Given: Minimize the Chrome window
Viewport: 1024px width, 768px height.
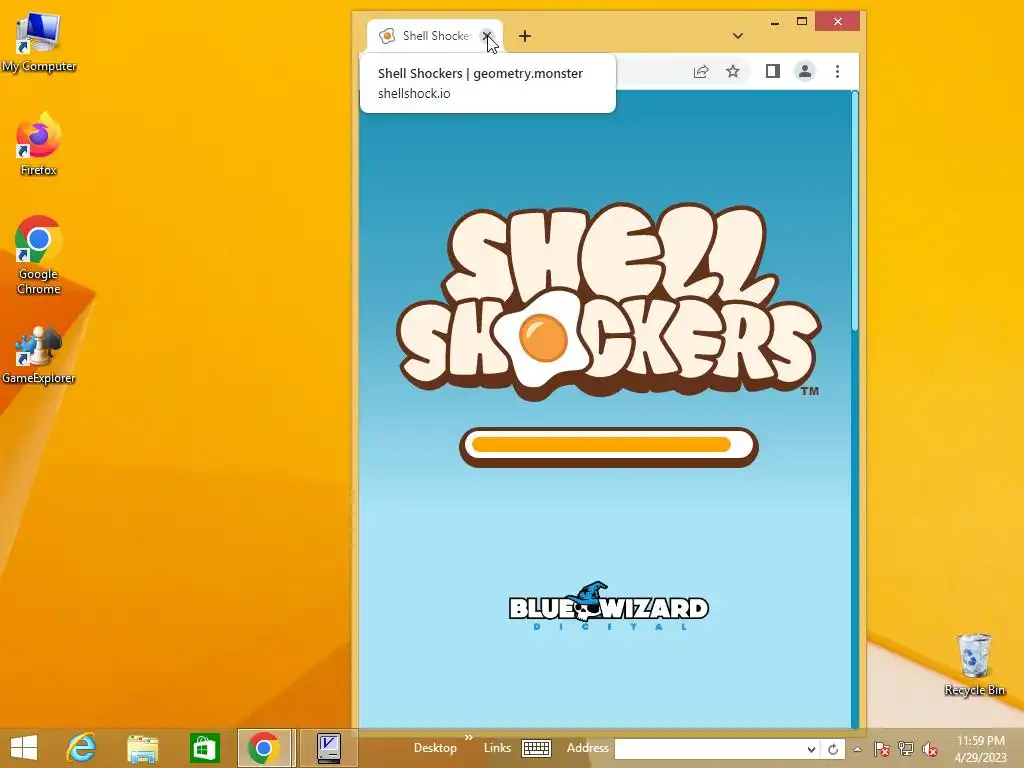Looking at the screenshot, I should point(775,22).
